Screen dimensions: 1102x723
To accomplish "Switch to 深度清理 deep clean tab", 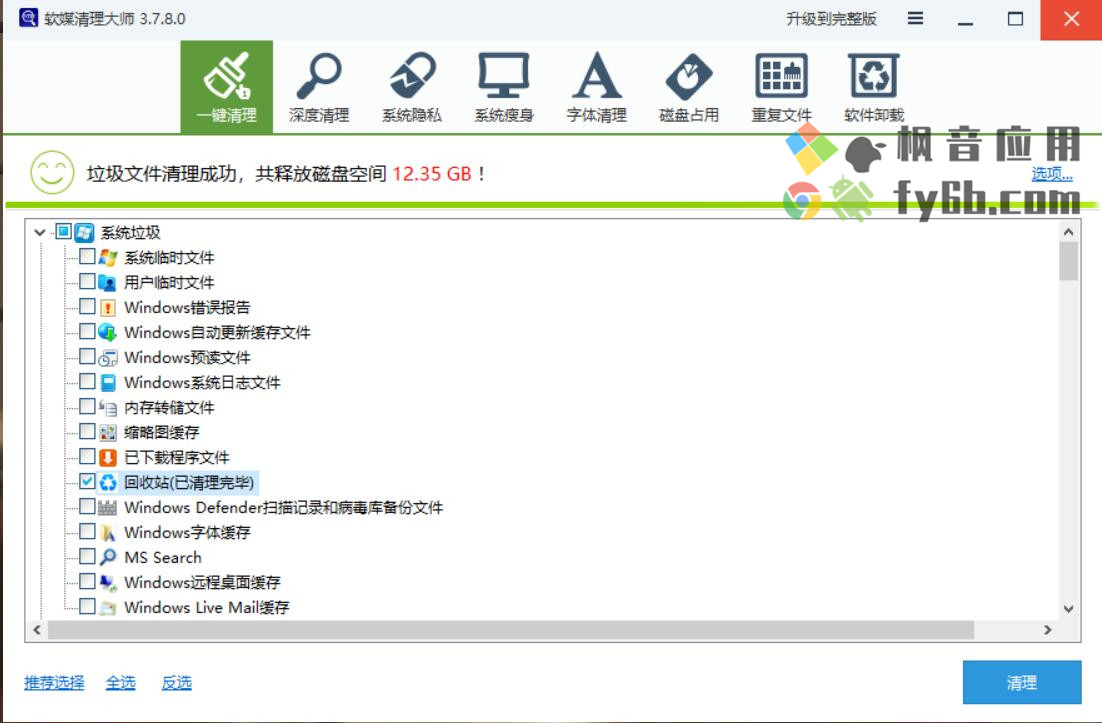I will point(319,87).
